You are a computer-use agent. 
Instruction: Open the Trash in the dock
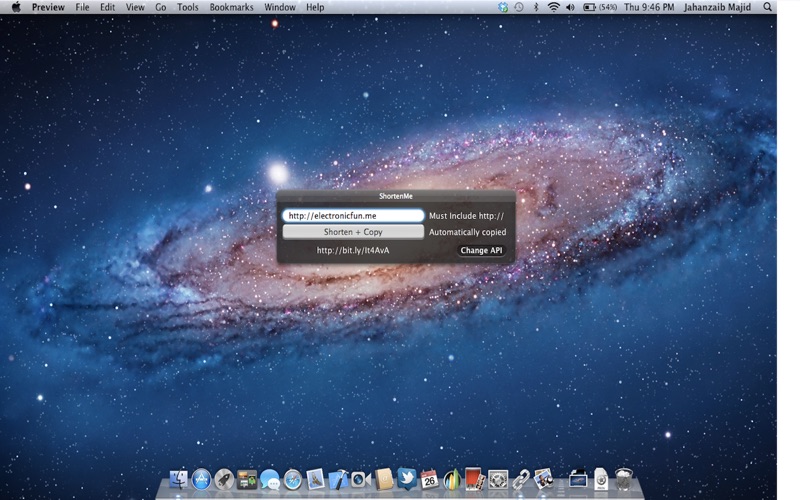(623, 479)
